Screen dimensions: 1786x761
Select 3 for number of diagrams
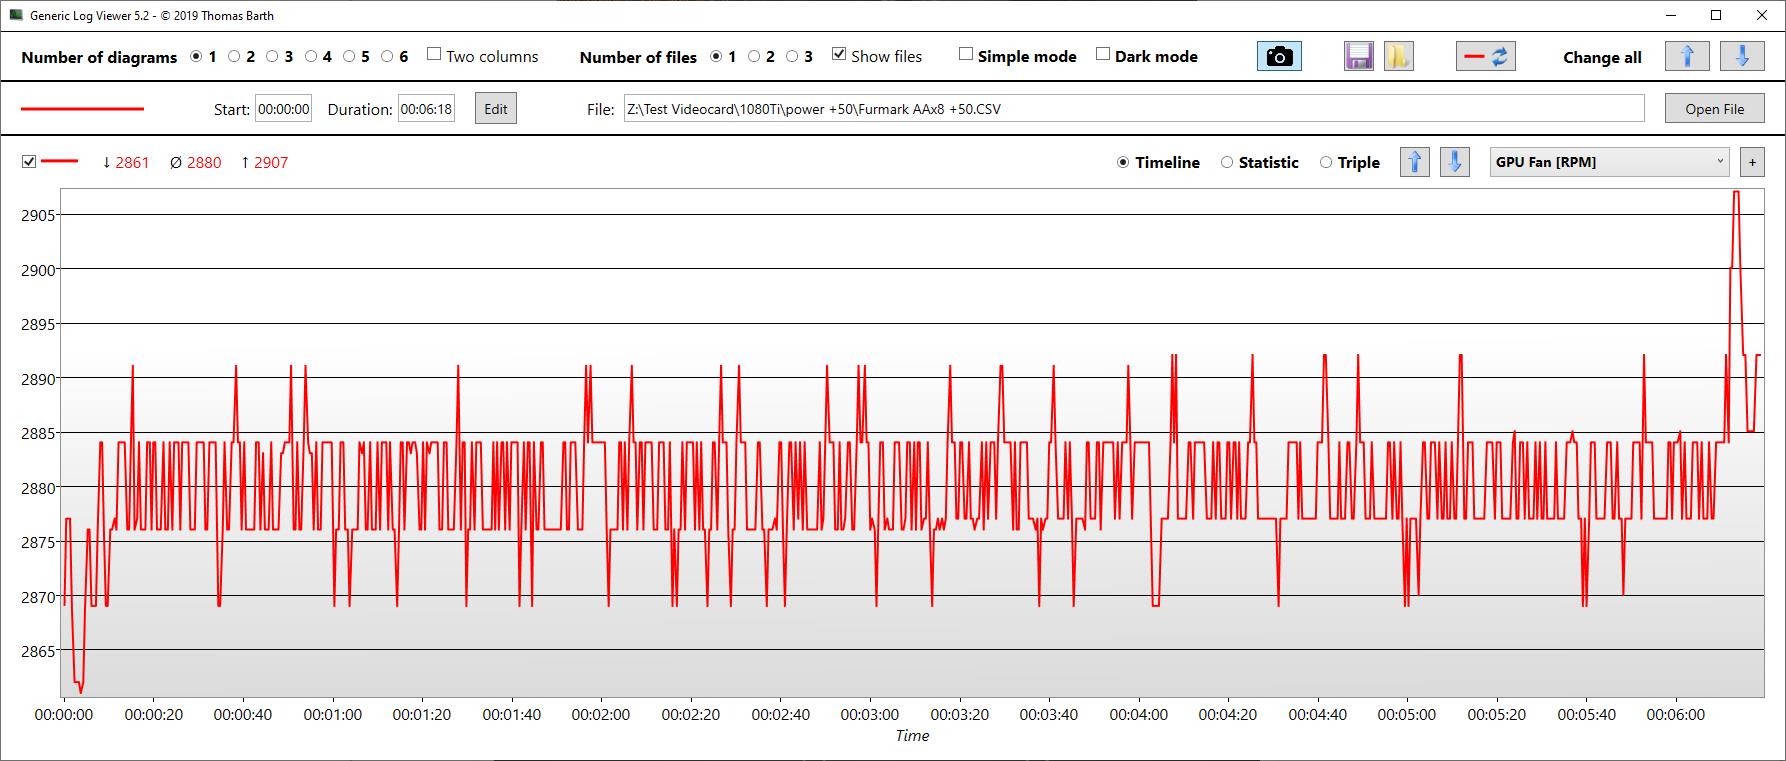272,57
